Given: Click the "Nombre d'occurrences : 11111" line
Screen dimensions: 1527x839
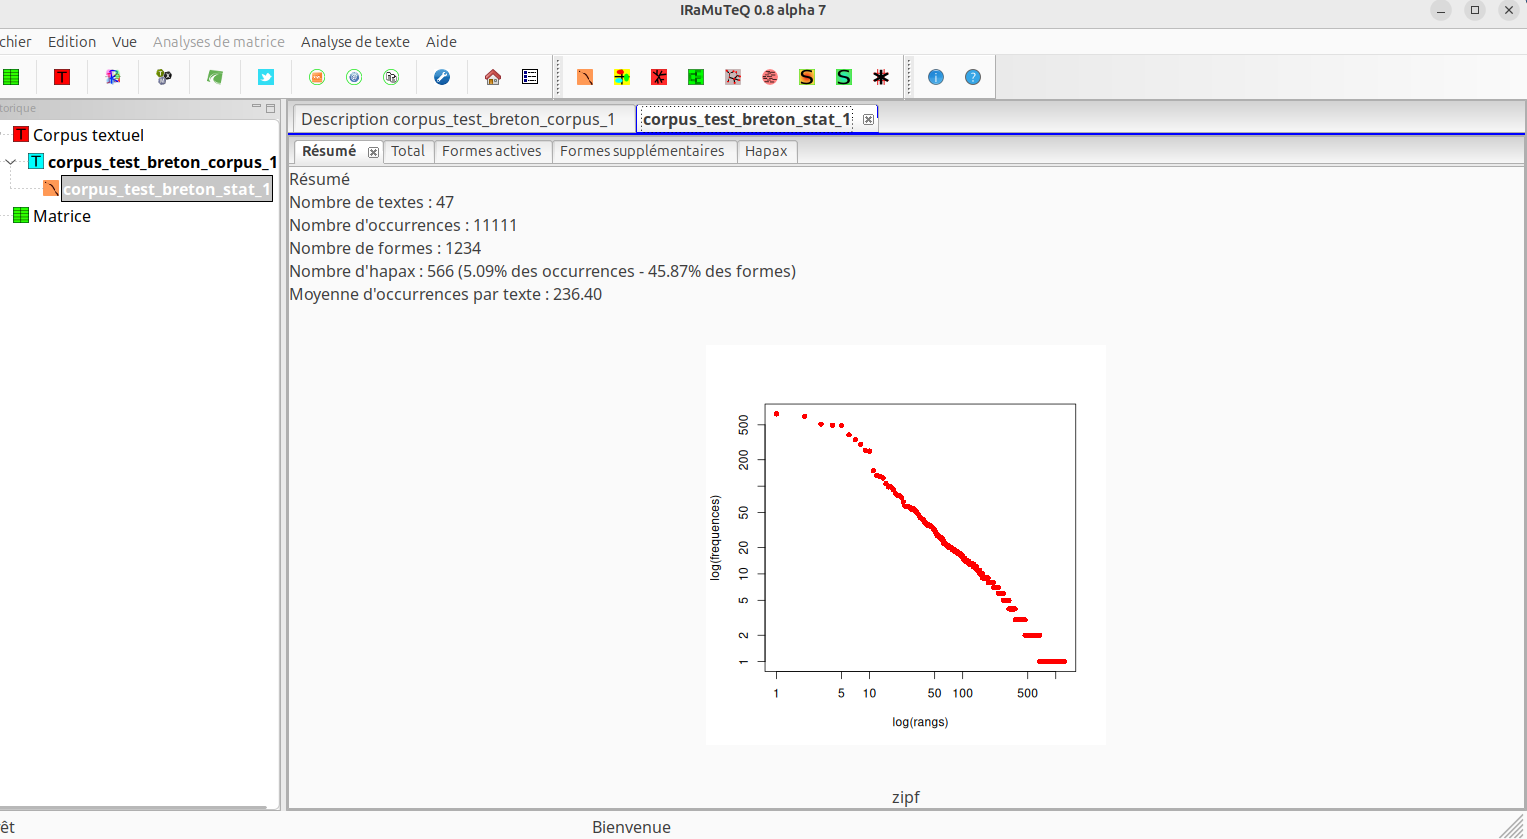Looking at the screenshot, I should coord(403,225).
